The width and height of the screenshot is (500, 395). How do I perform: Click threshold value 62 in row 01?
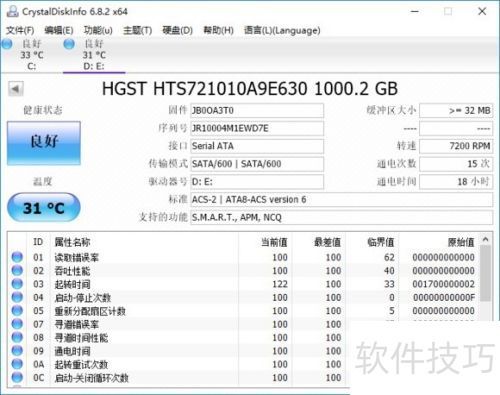(x=389, y=257)
